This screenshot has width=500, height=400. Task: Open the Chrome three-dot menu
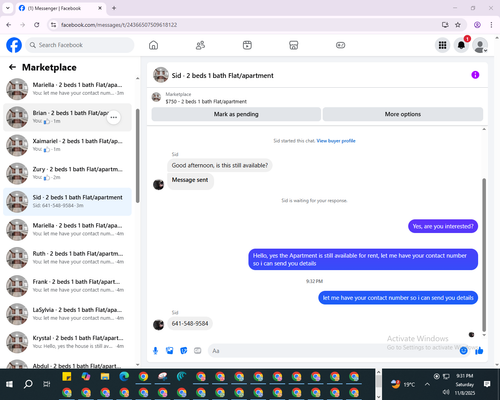coord(491,25)
